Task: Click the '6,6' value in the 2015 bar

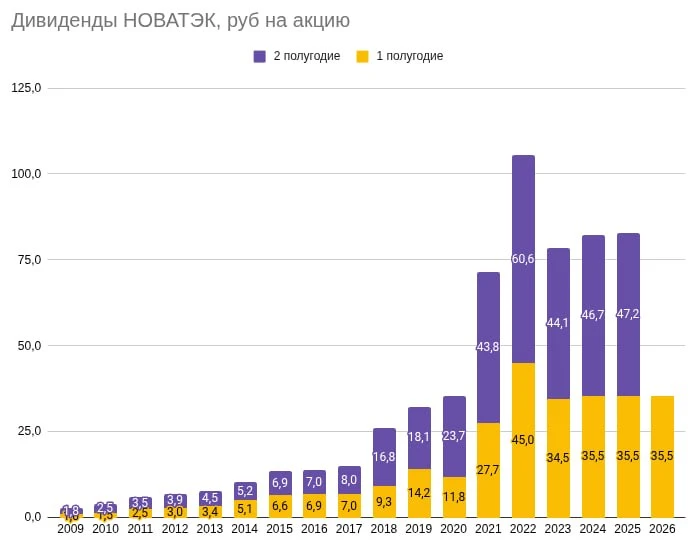Action: tap(280, 506)
